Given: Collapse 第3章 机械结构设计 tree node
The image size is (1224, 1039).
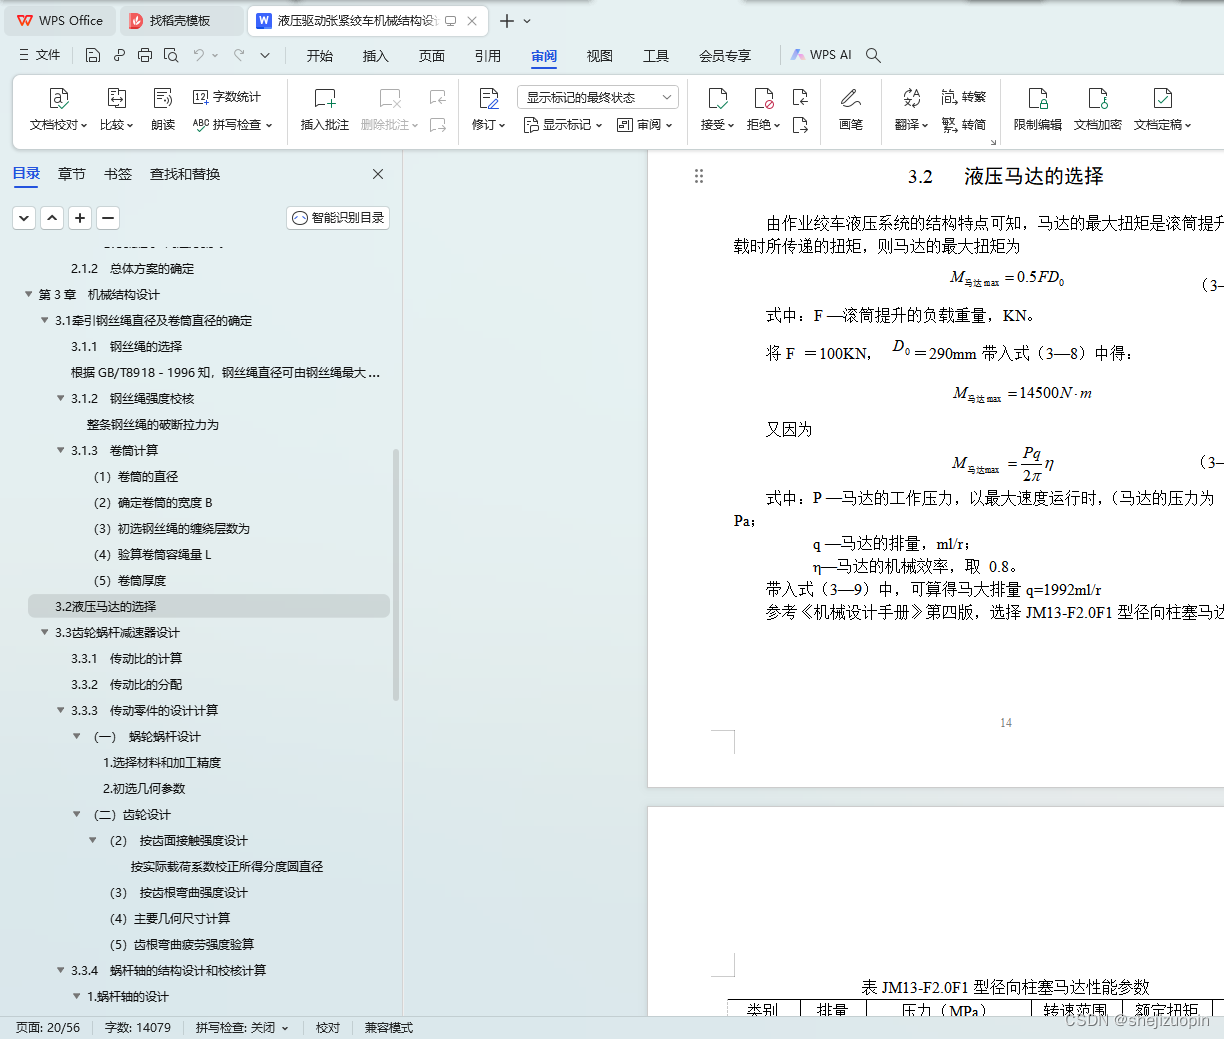Looking at the screenshot, I should pos(28,294).
